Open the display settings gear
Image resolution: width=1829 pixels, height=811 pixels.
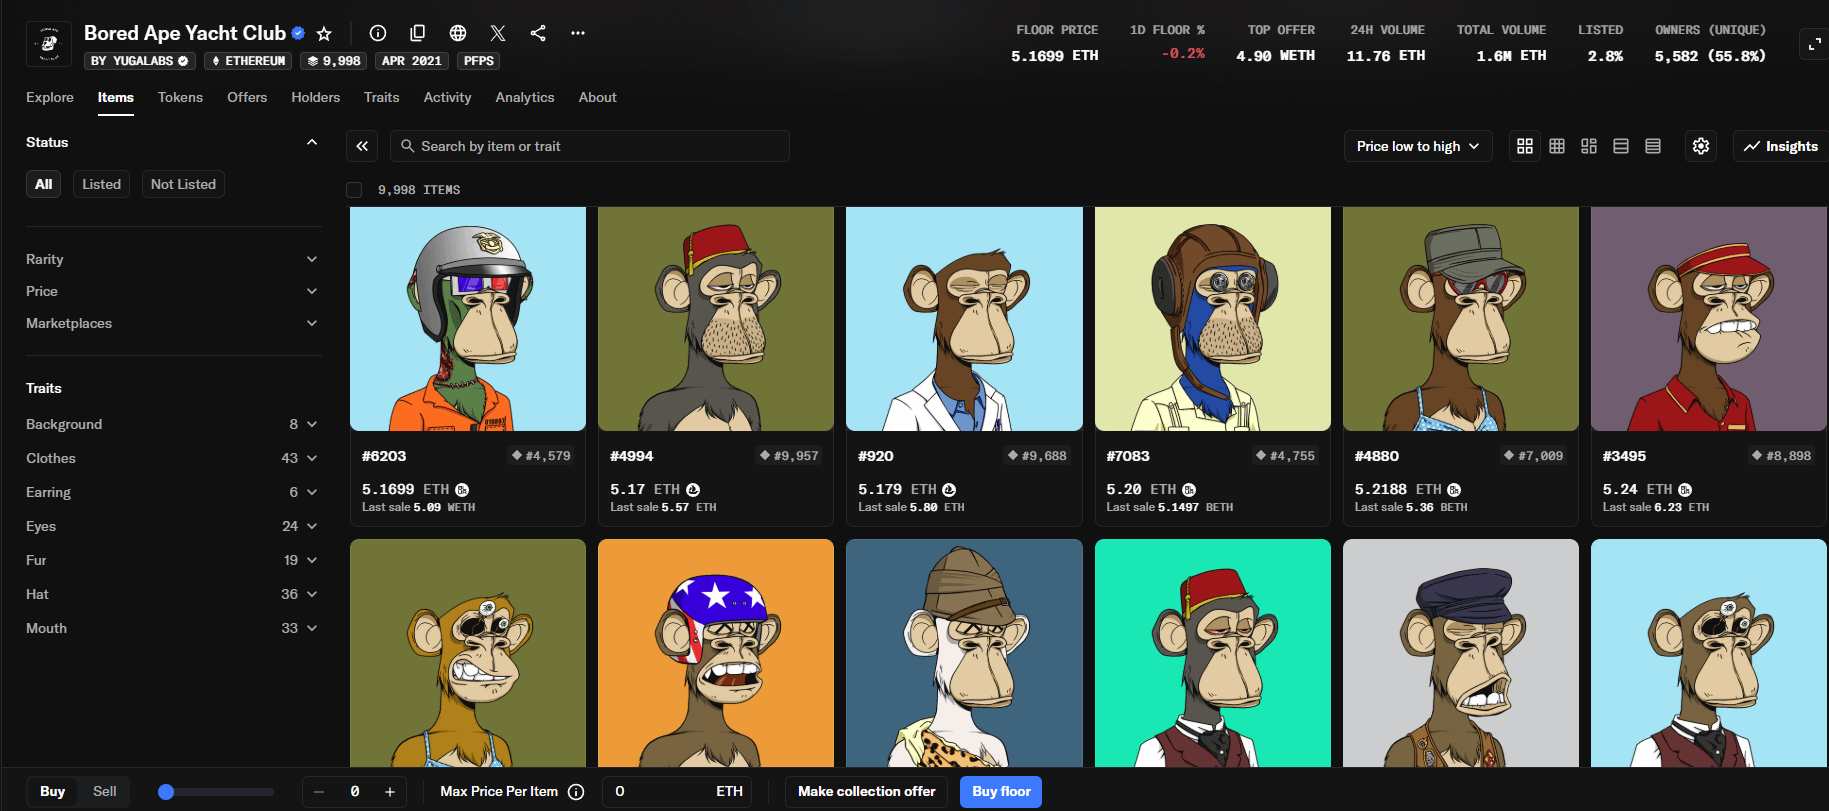pyautogui.click(x=1701, y=146)
